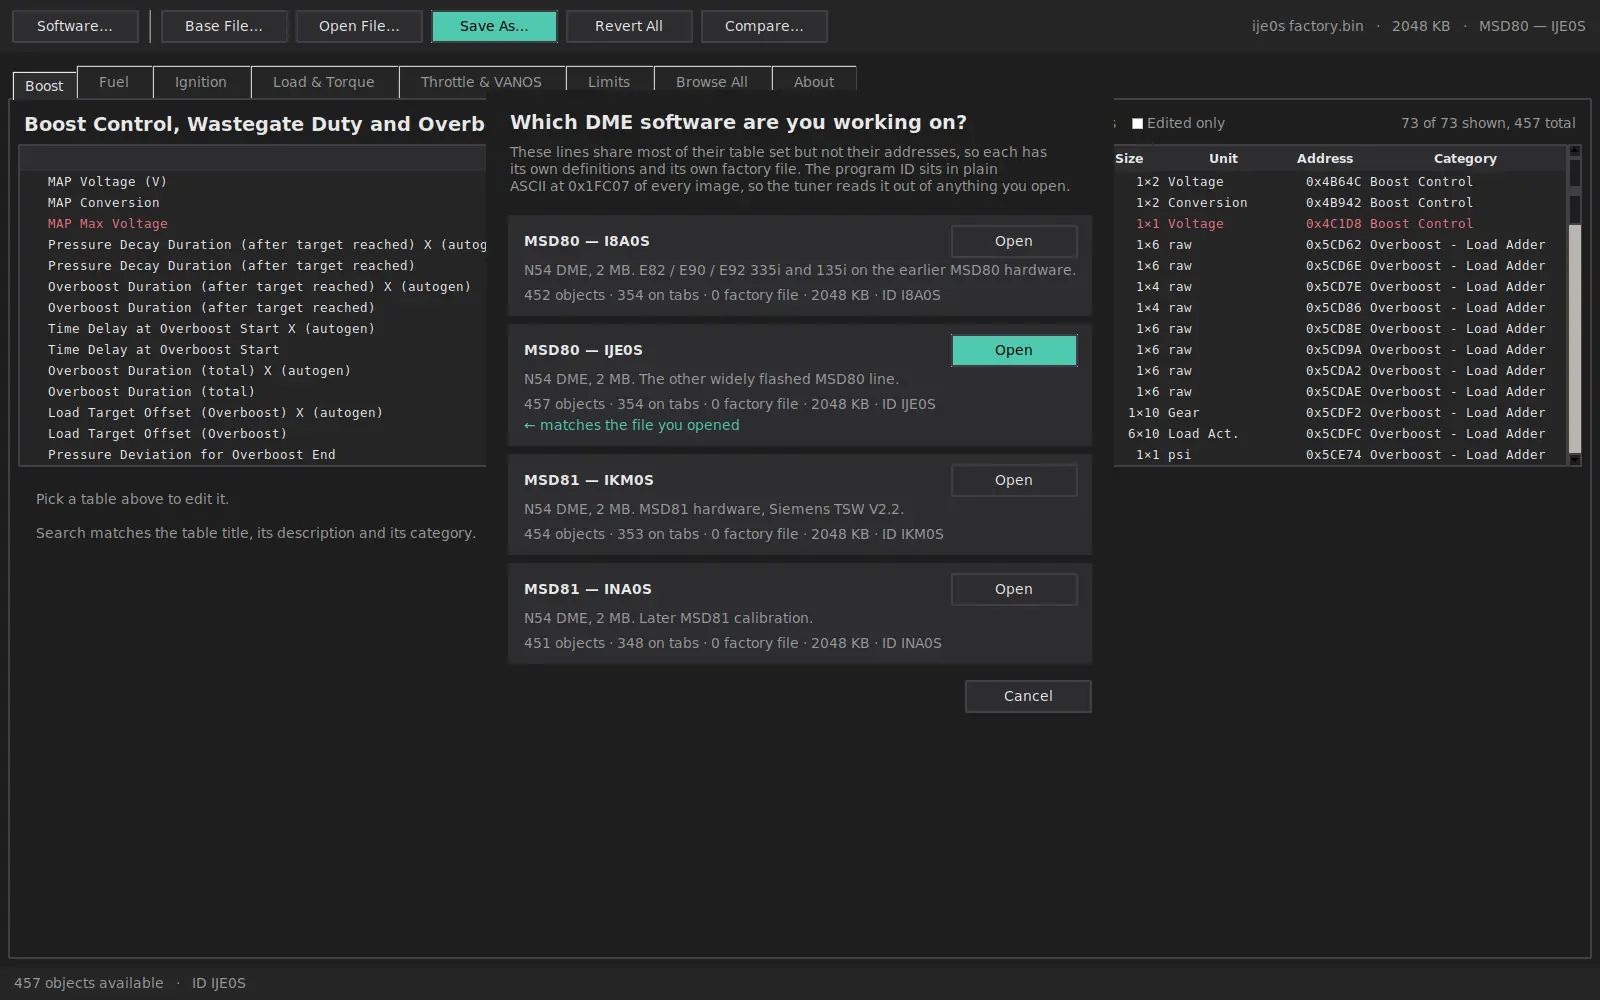This screenshot has width=1600, height=1000.
Task: Click the ijе0s factory.bin filename in header
Action: (1307, 26)
